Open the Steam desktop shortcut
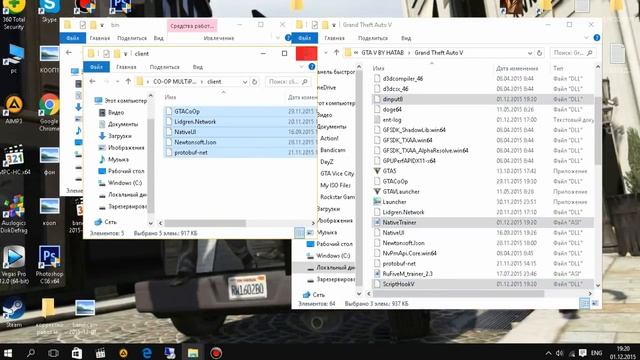This screenshot has width=640, height=360. [x=13, y=313]
